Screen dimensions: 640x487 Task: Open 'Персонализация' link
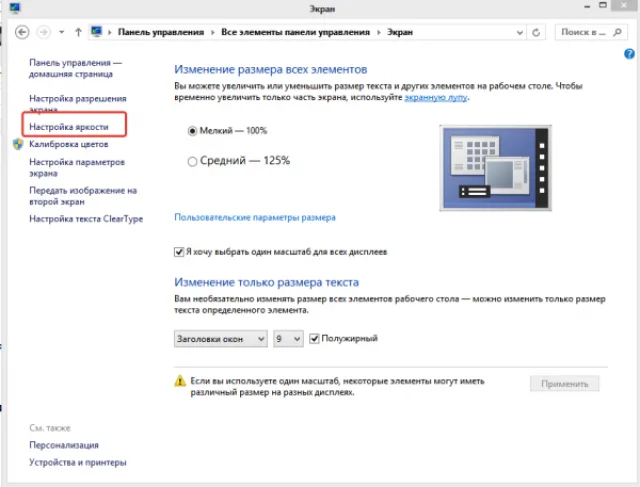[64, 445]
